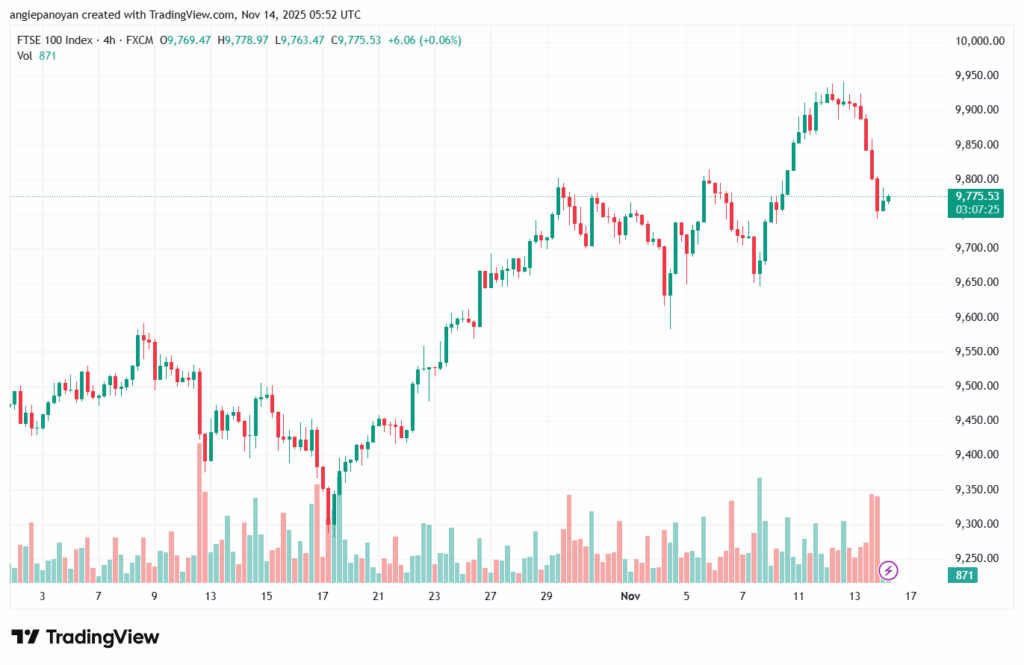The width and height of the screenshot is (1024, 665).
Task: Click the 29 date on time axis
Action: 546,596
